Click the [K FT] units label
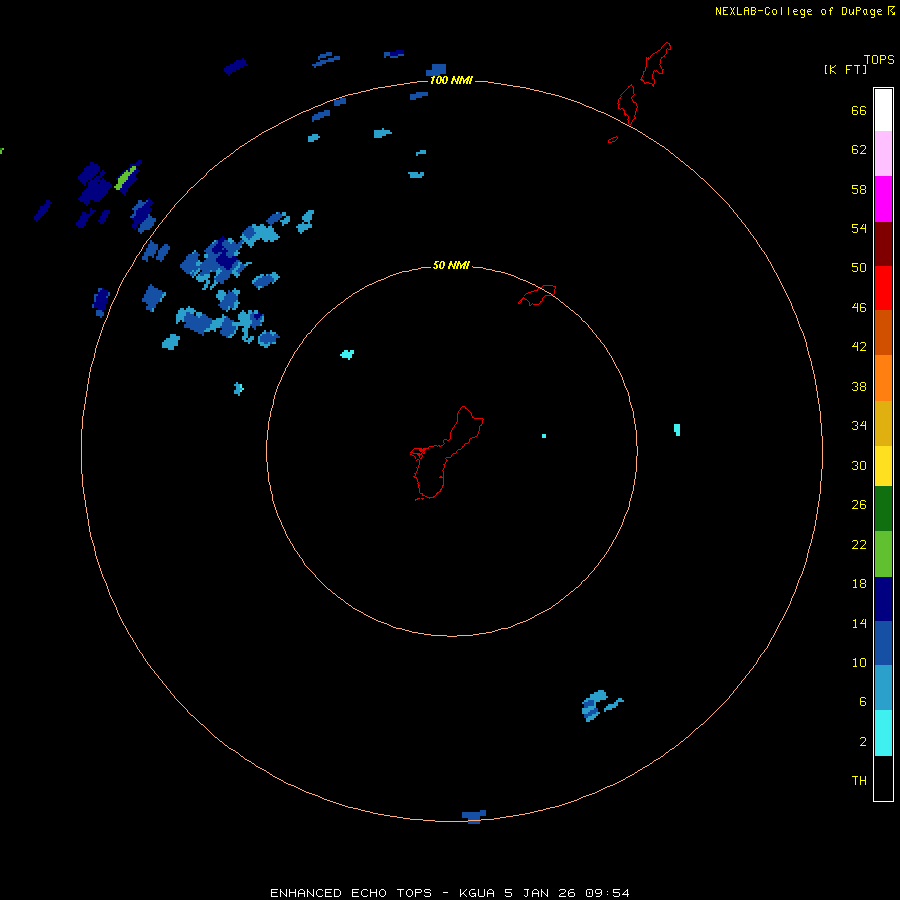The width and height of the screenshot is (900, 900). 845,70
